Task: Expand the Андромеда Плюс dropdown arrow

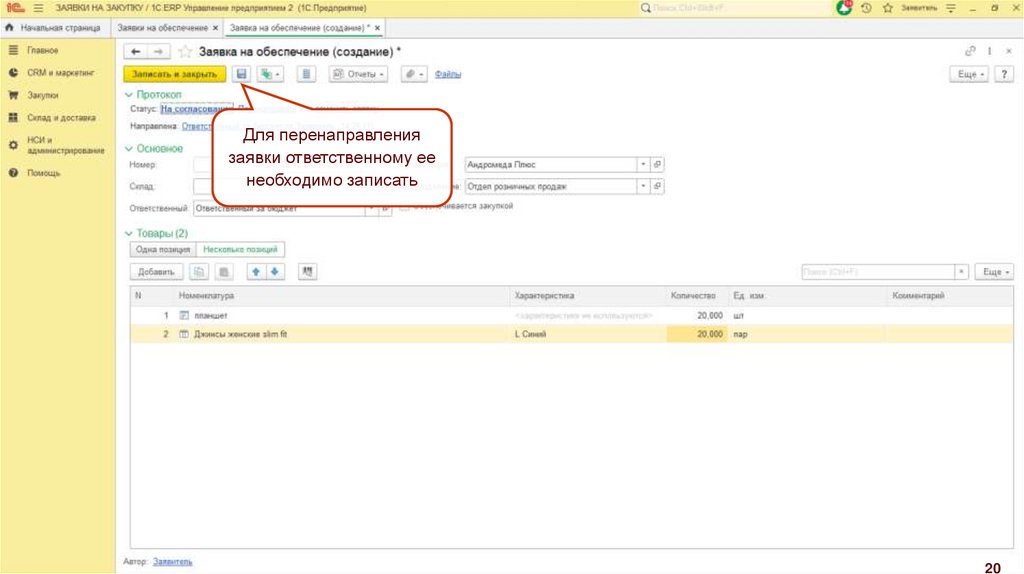Action: pos(643,165)
